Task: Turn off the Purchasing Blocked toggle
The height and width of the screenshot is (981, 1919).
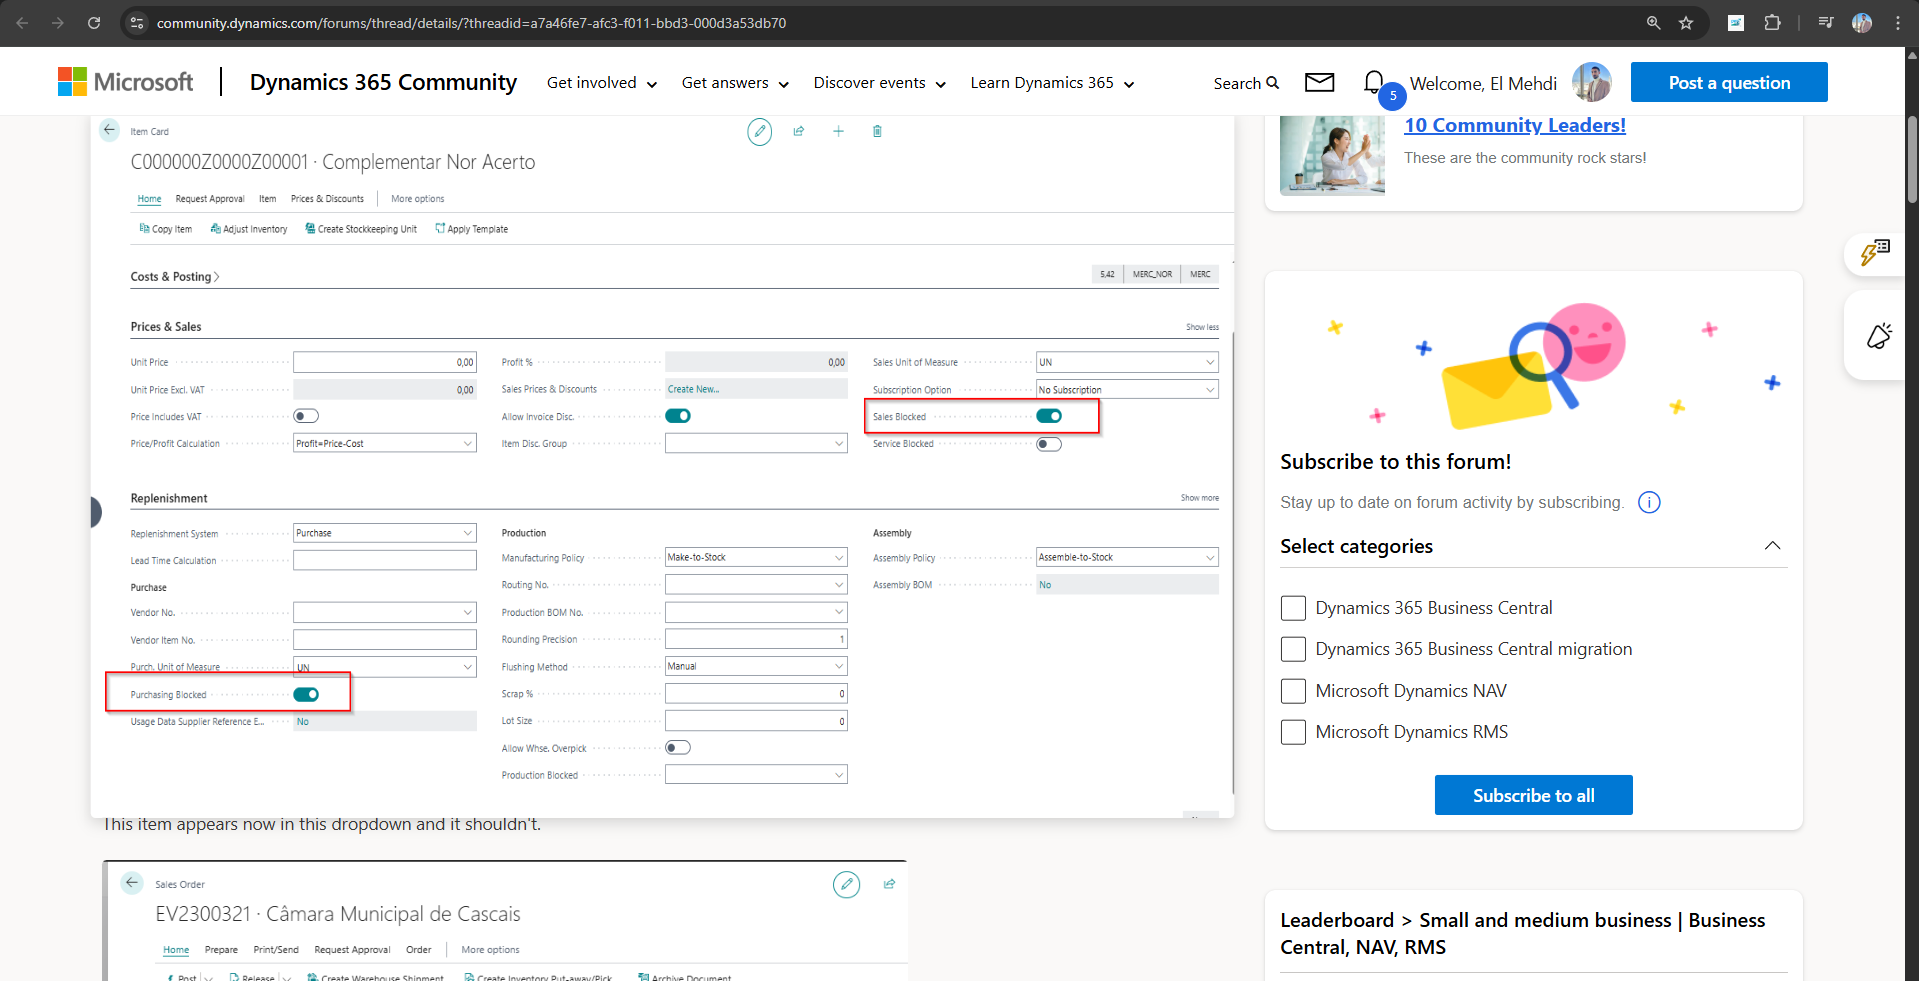Action: [307, 693]
